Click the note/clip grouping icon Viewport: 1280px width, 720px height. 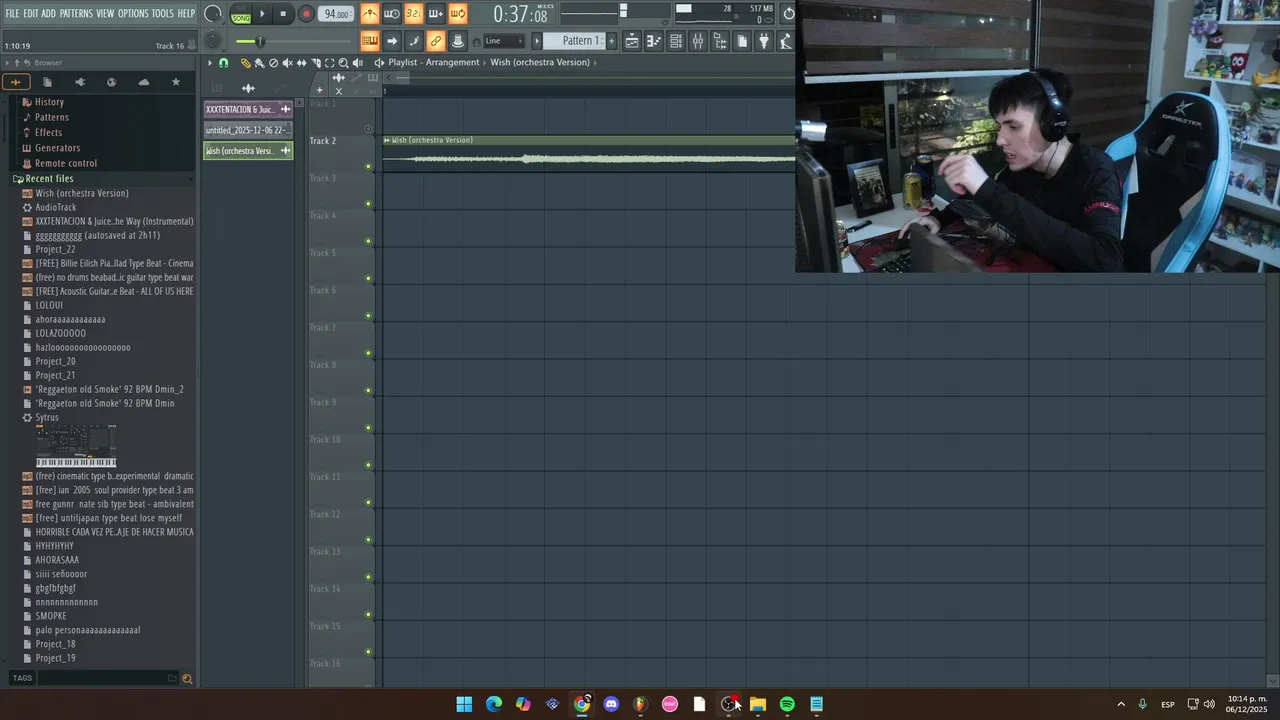[413, 41]
